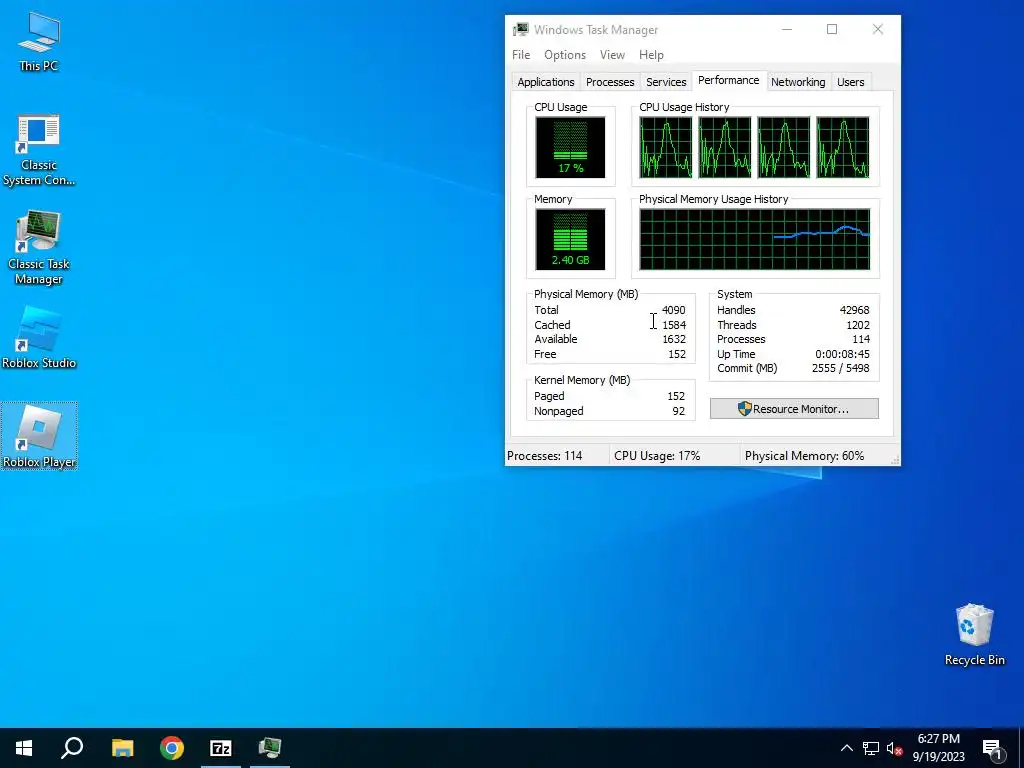
Task: Switch to 7-Zip taskbar app
Action: click(x=221, y=748)
